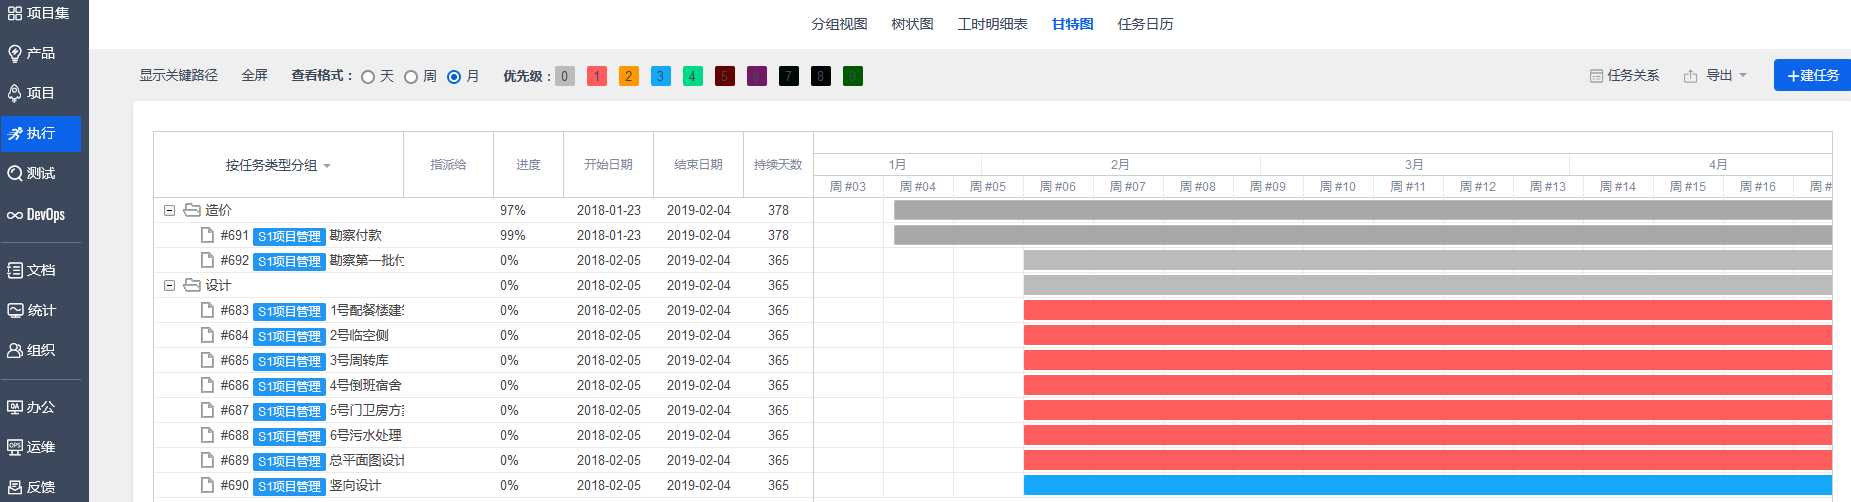The height and width of the screenshot is (502, 1851).
Task: Open the 项目 (Project) sidebar icon
Action: pyautogui.click(x=15, y=93)
